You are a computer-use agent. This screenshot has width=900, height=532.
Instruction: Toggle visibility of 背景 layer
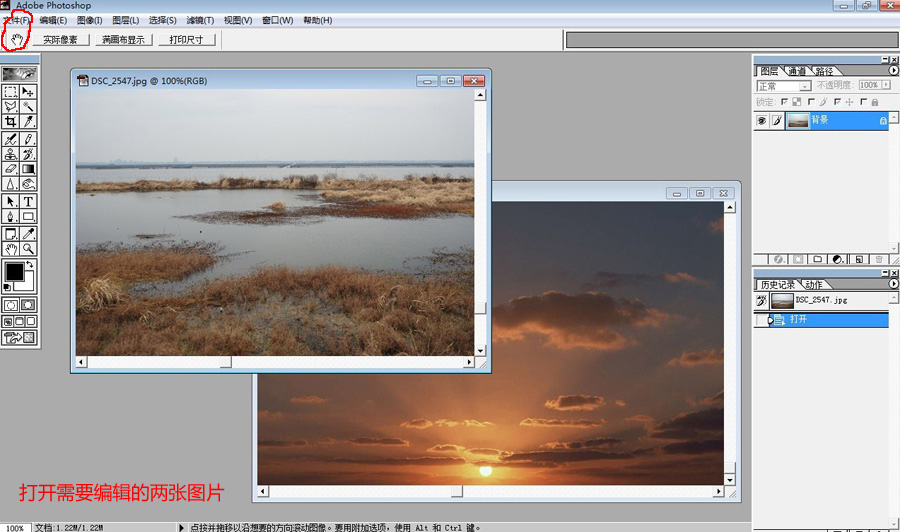[x=762, y=121]
